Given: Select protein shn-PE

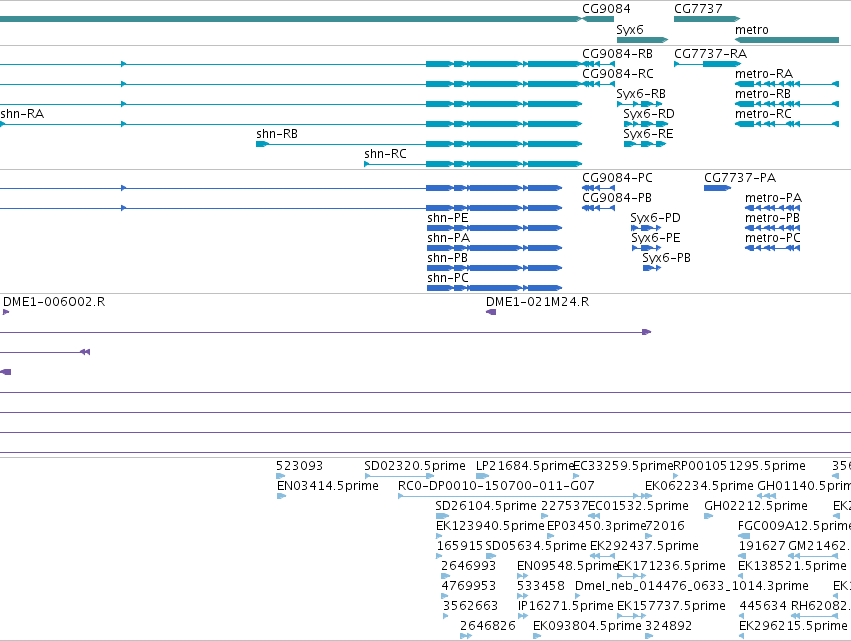Looking at the screenshot, I should [494, 229].
